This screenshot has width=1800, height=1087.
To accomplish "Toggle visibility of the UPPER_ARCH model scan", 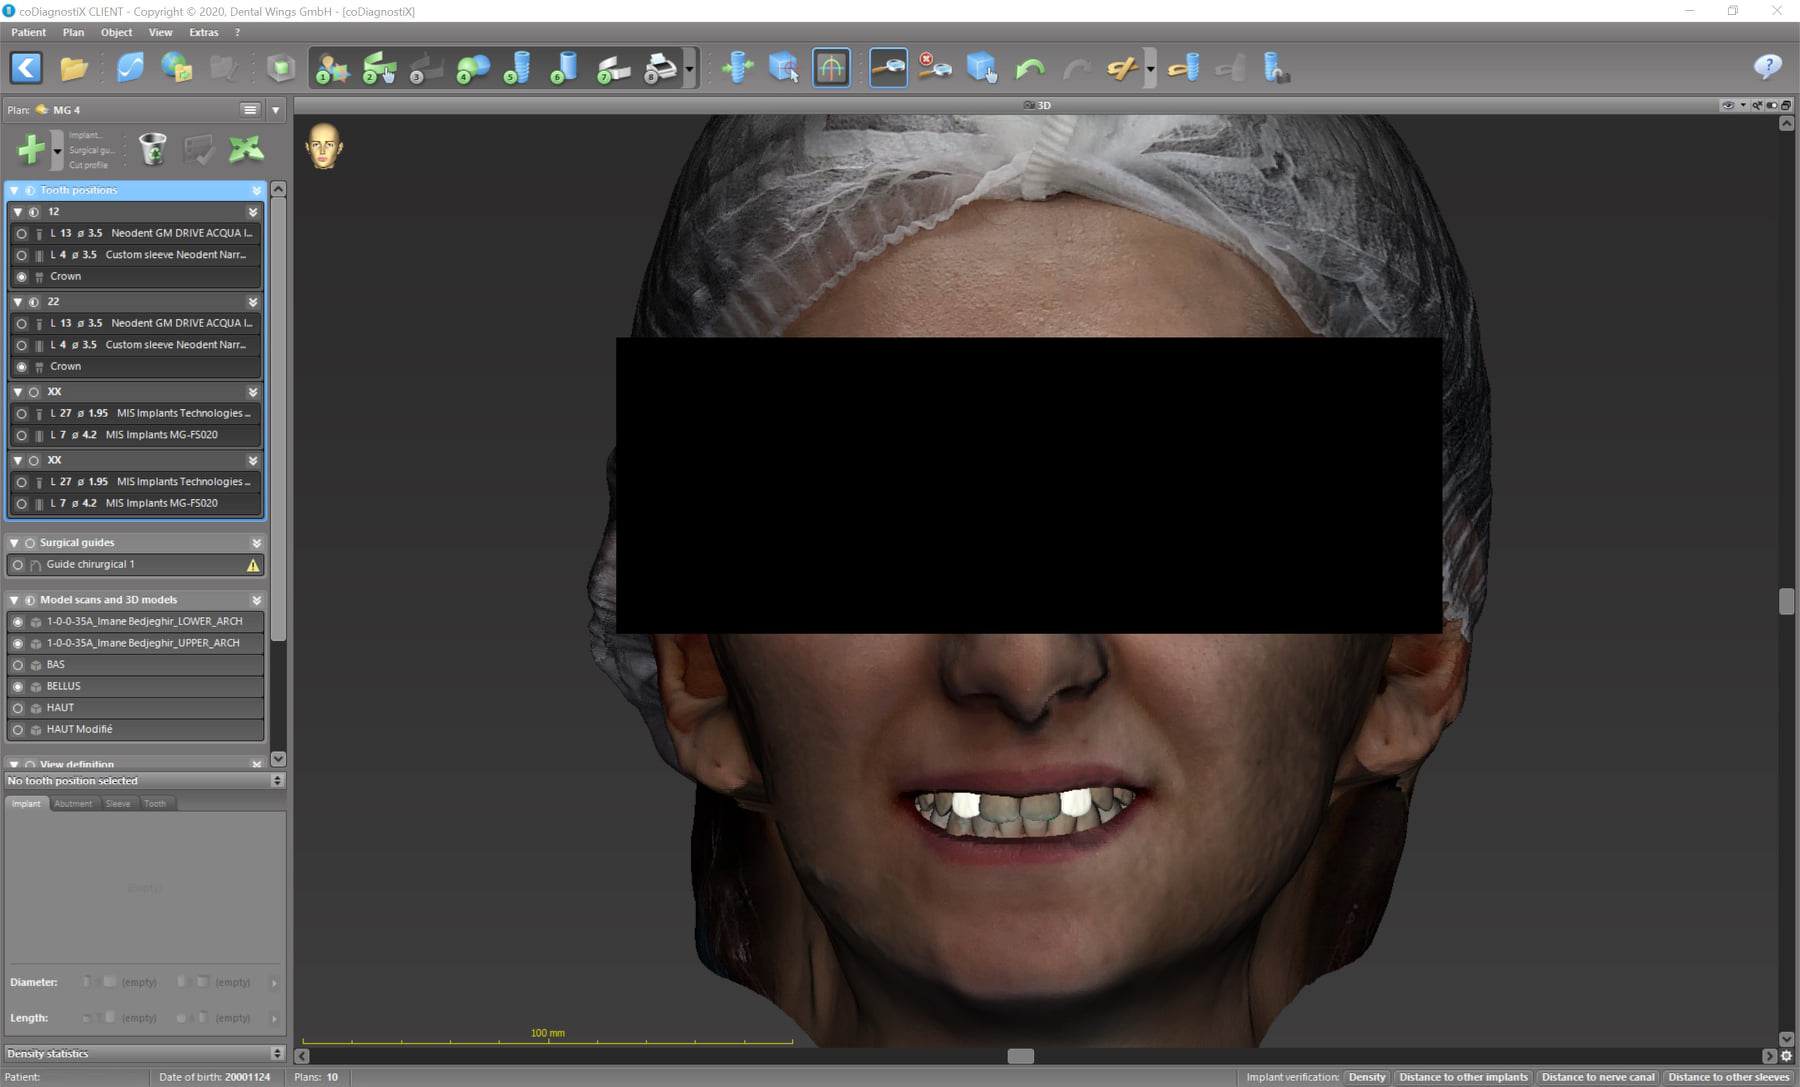I will [18, 644].
